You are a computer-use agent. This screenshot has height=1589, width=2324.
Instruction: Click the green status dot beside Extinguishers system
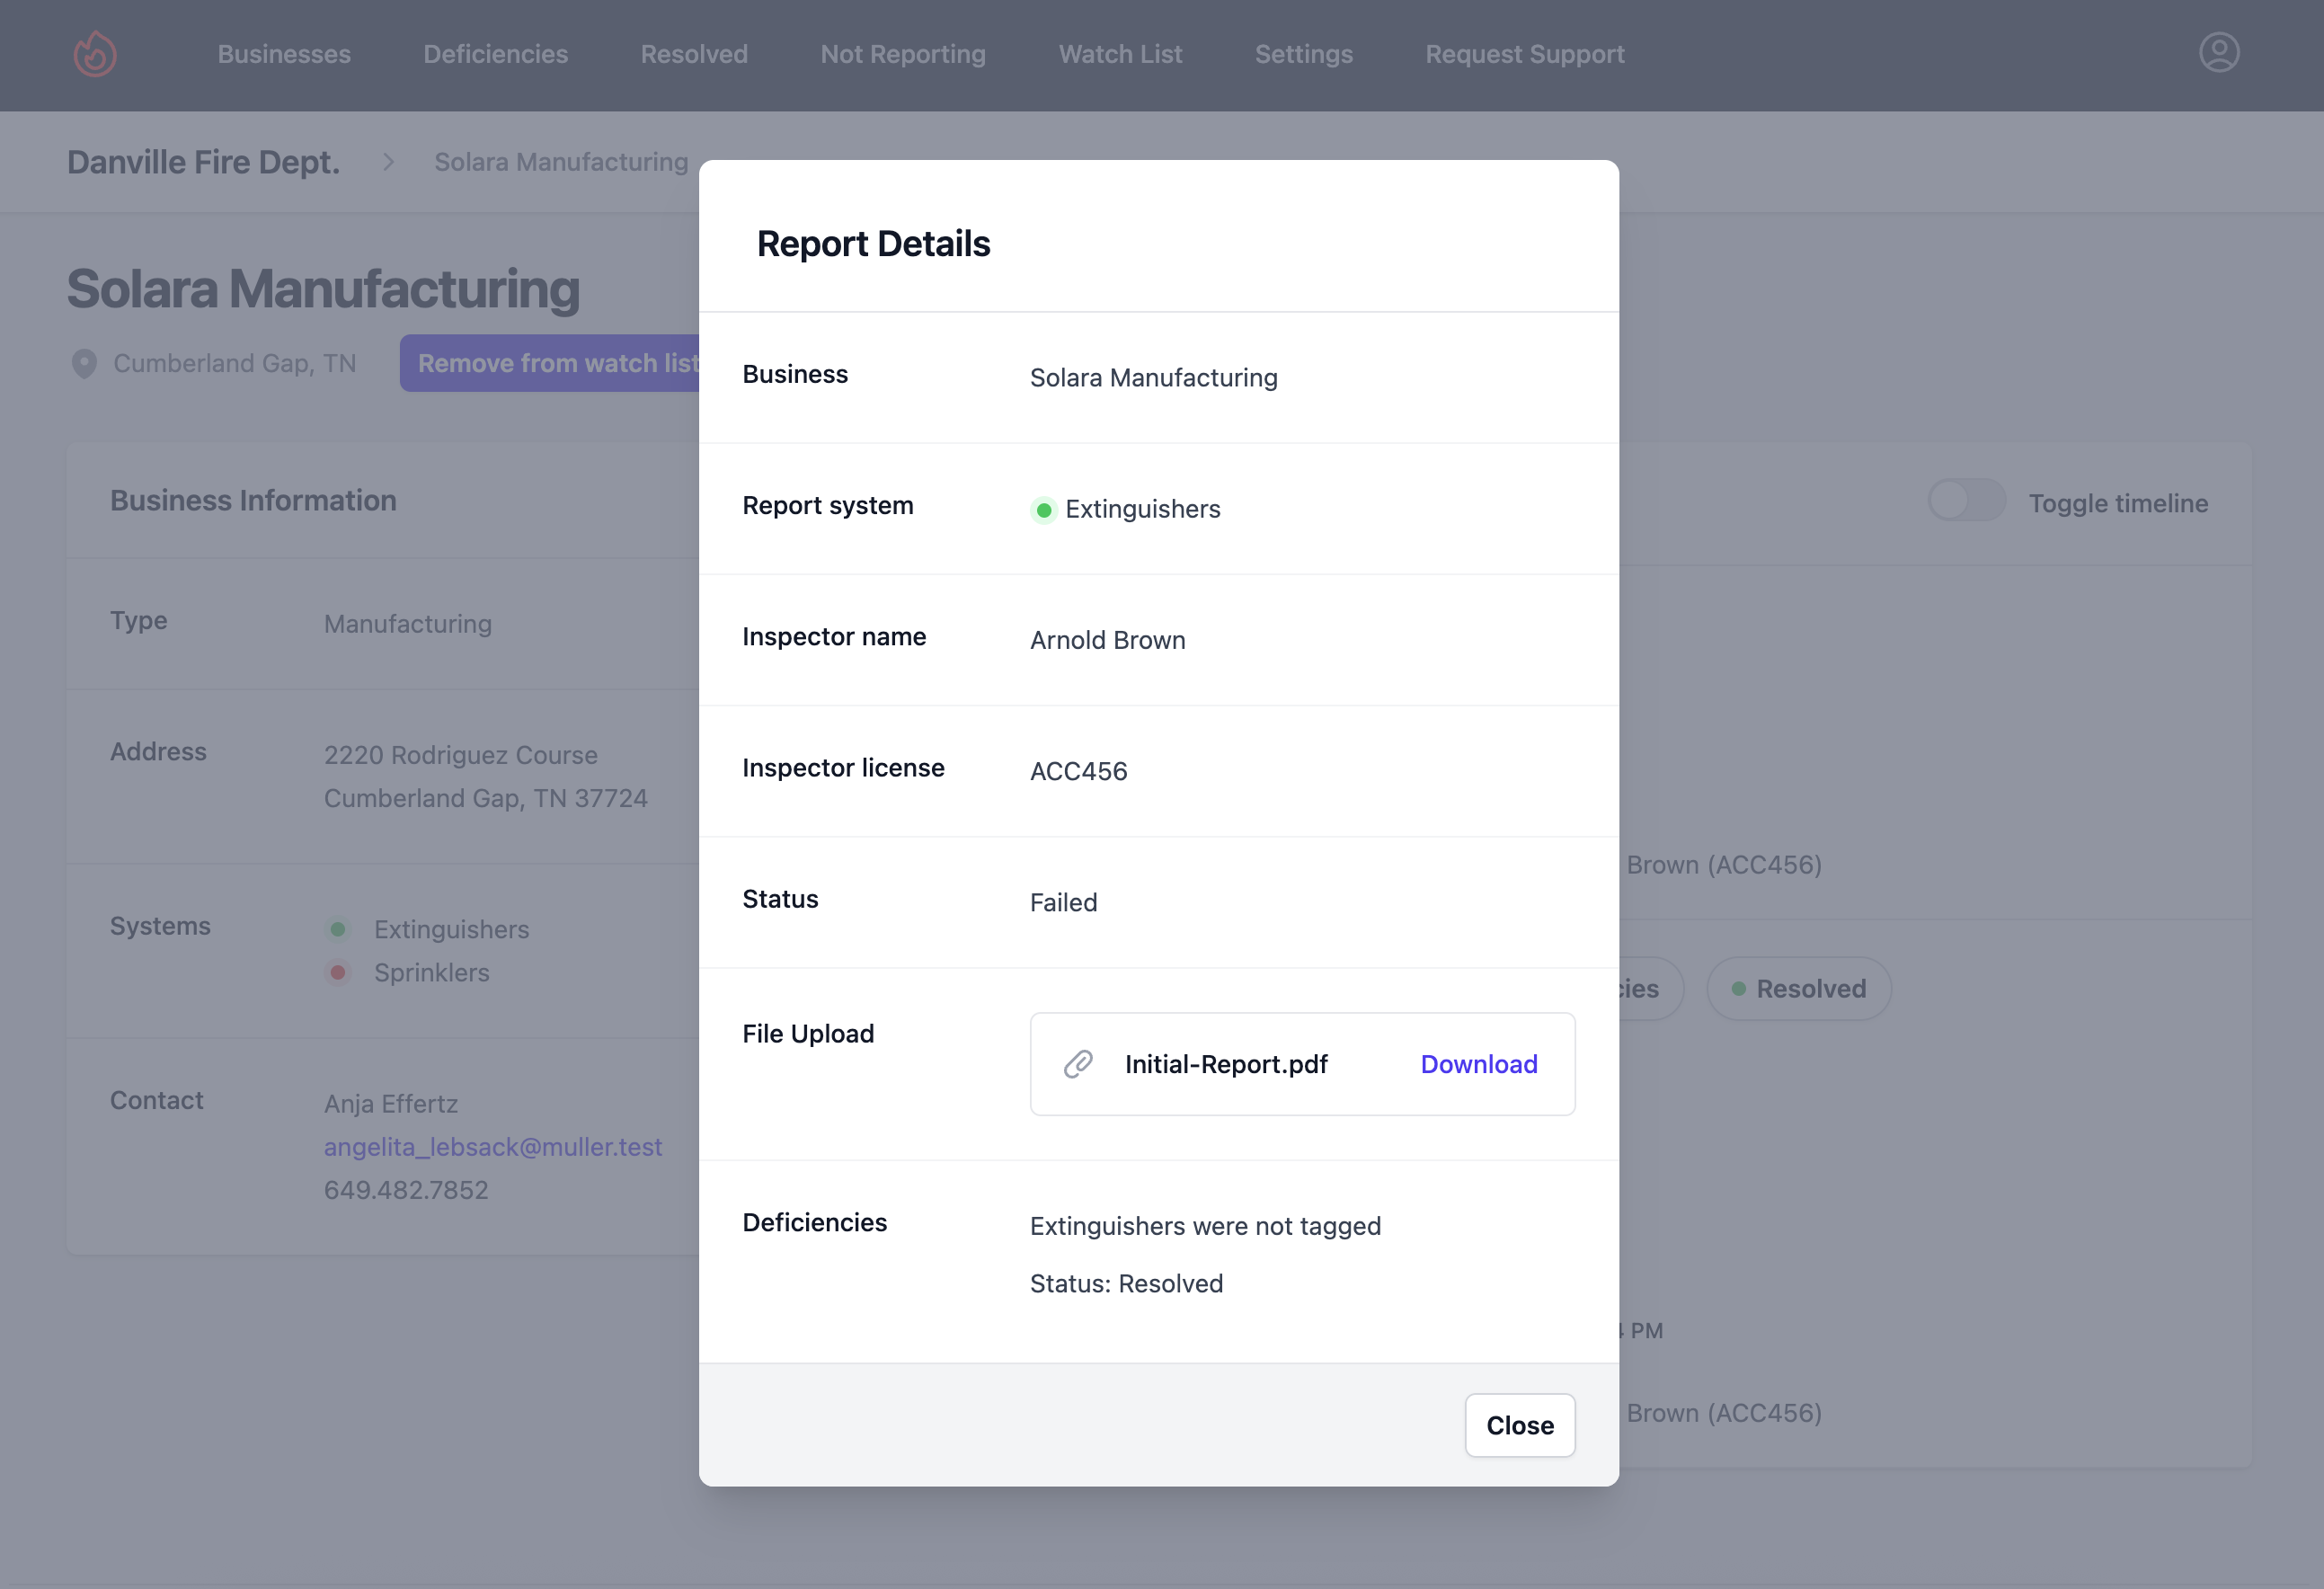[x=340, y=929]
